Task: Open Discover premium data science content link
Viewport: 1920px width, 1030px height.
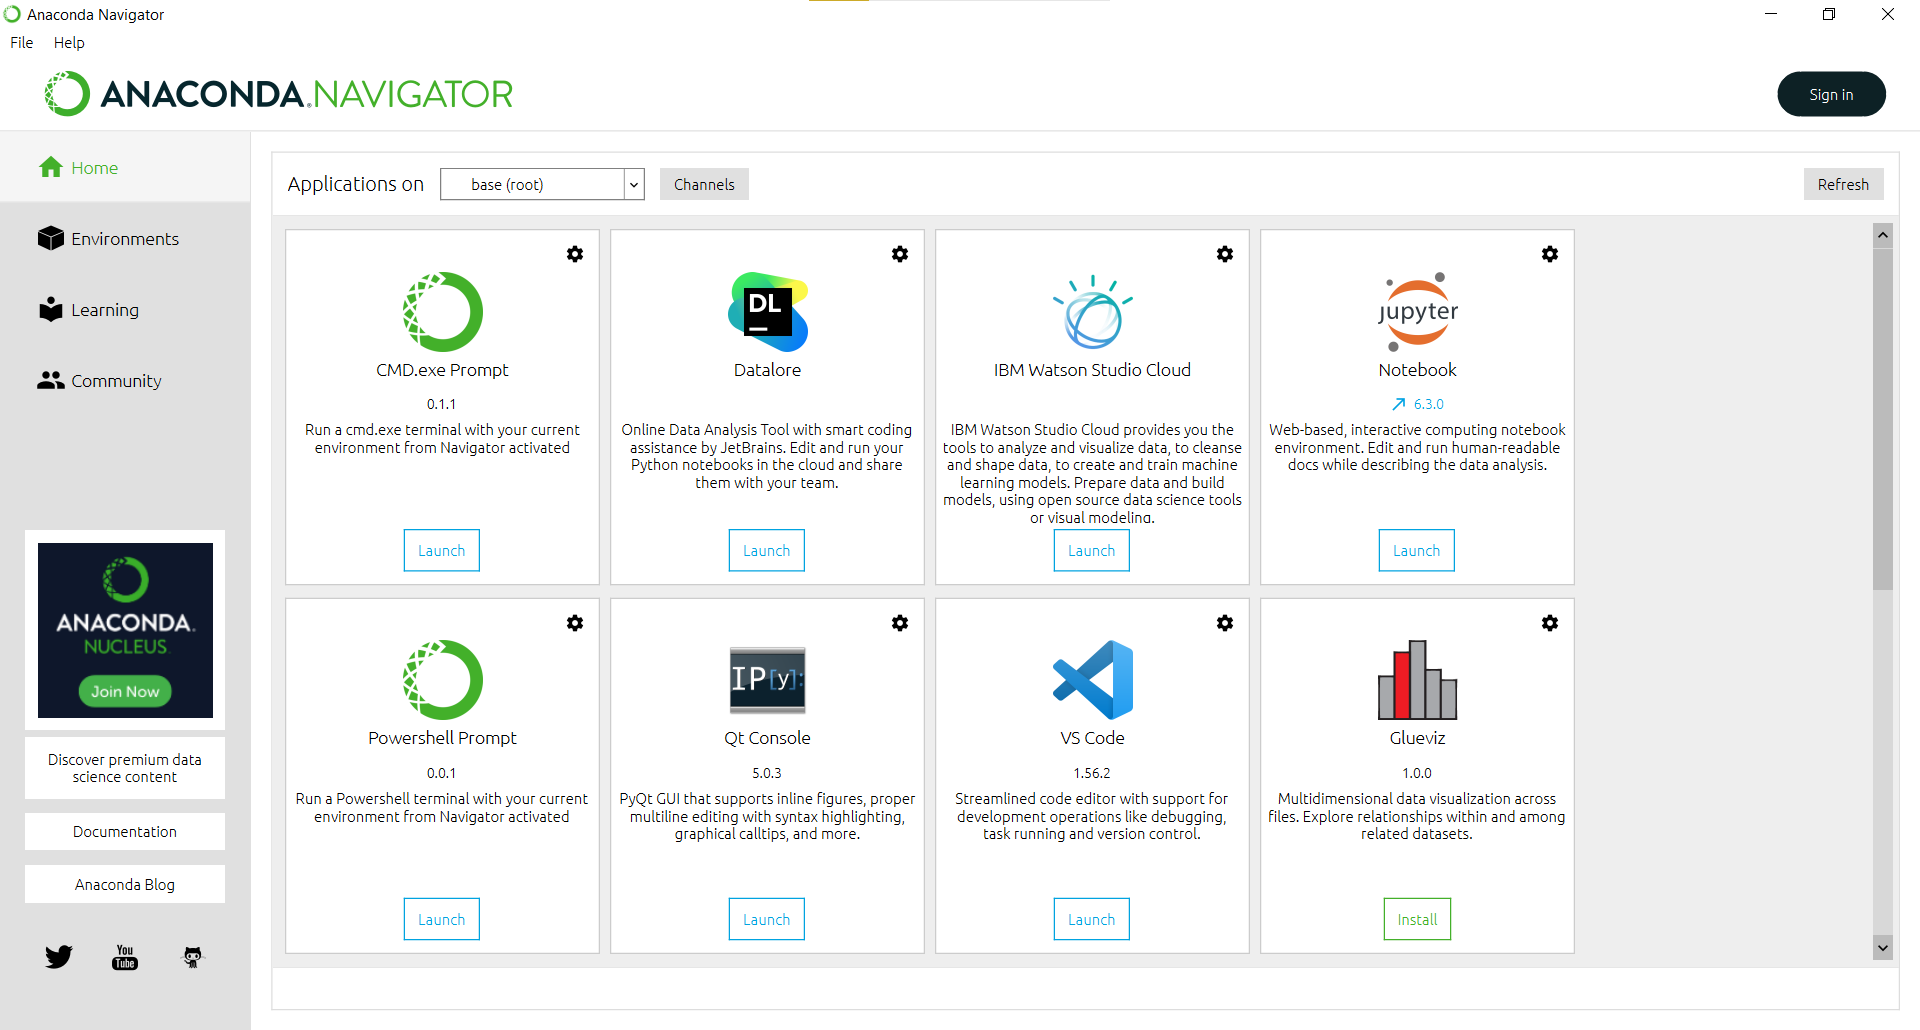Action: coord(125,768)
